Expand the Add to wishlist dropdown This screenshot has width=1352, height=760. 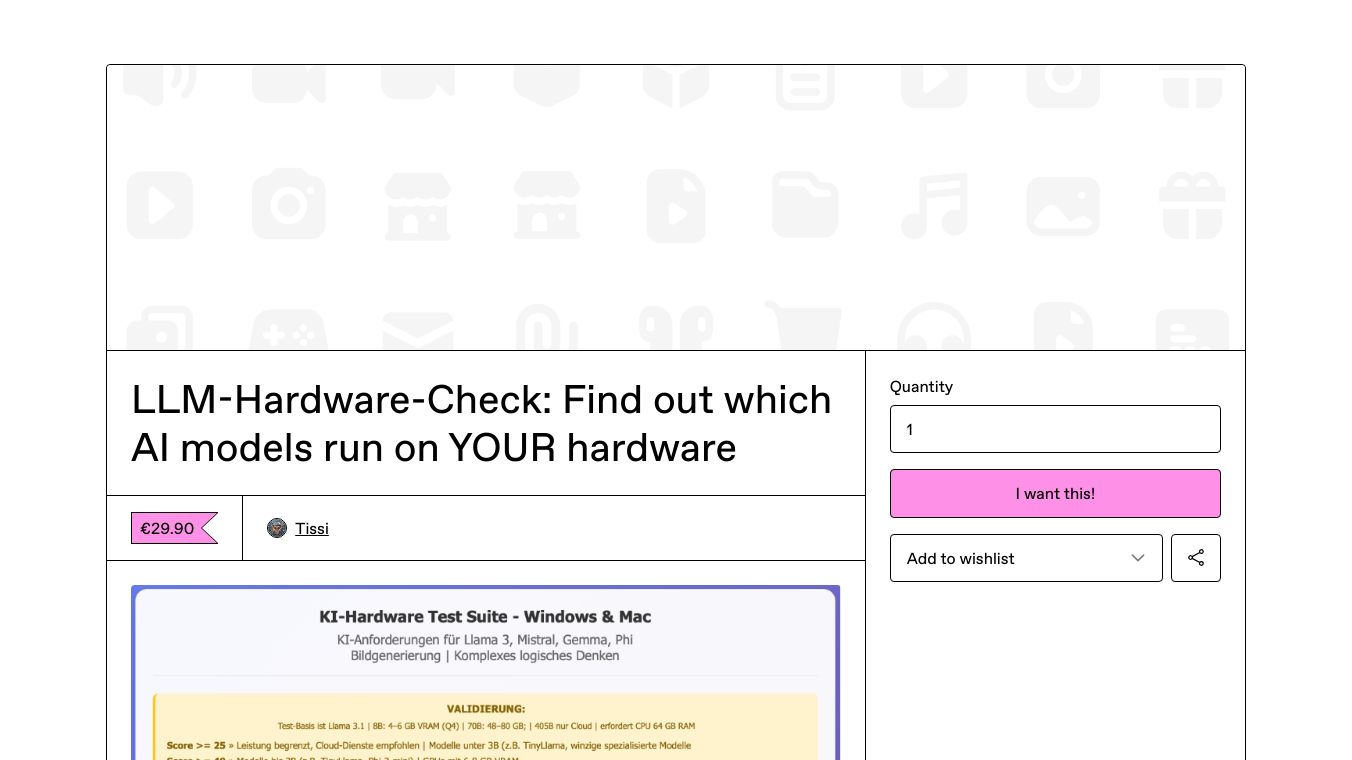tap(1026, 558)
